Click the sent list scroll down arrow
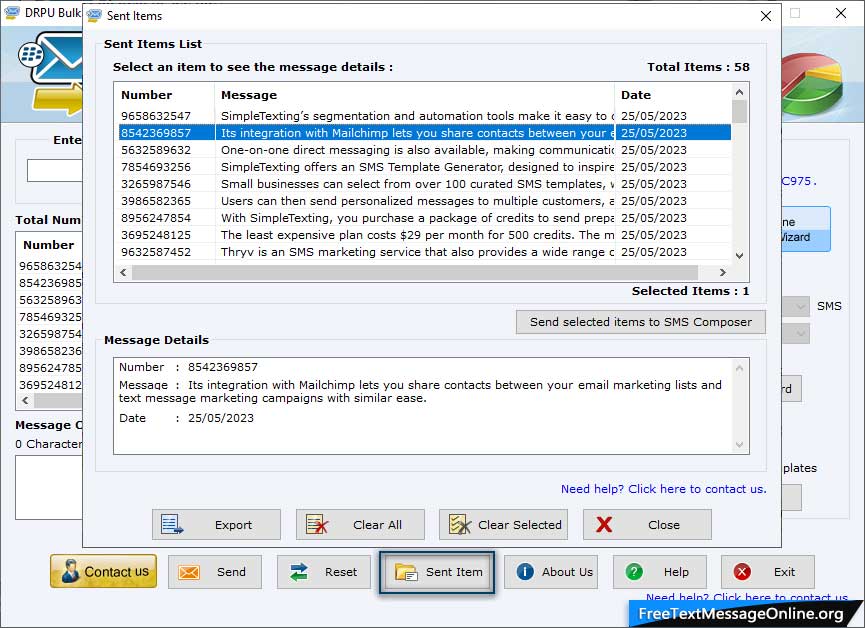Viewport: 865px width, 628px height. coord(739,256)
